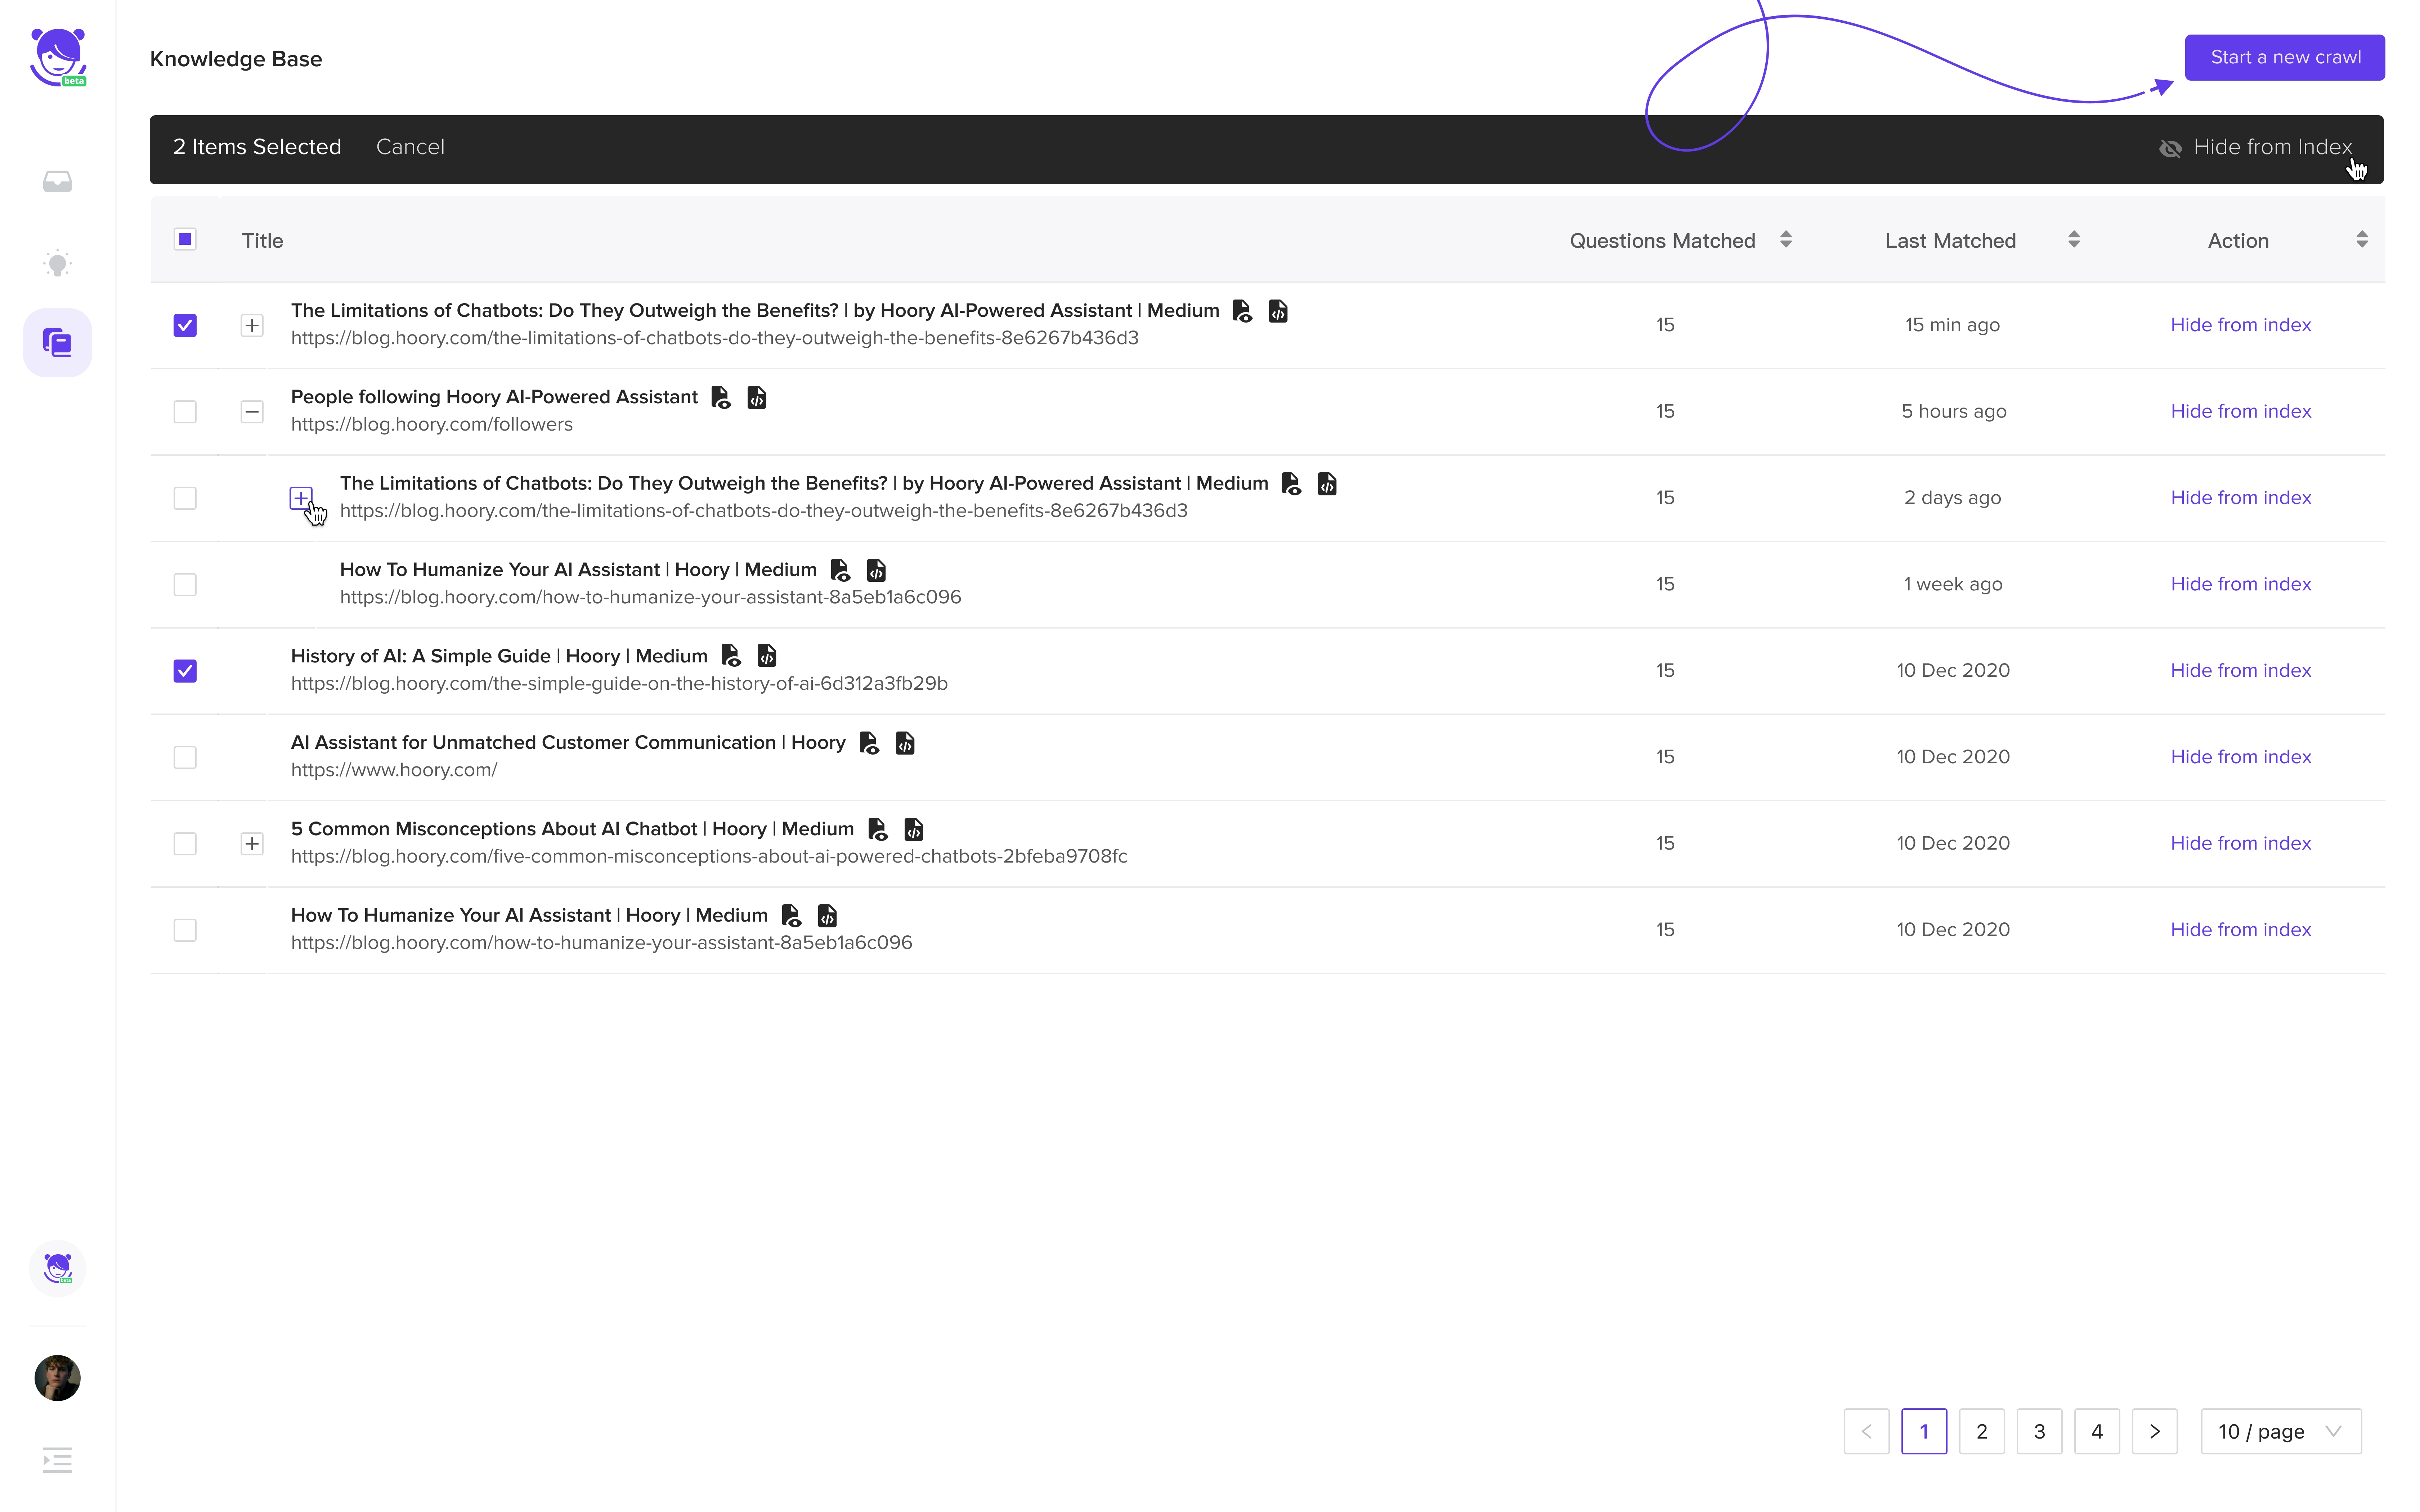Check the last How To Humanize Your AI Assistant row

click(x=185, y=930)
